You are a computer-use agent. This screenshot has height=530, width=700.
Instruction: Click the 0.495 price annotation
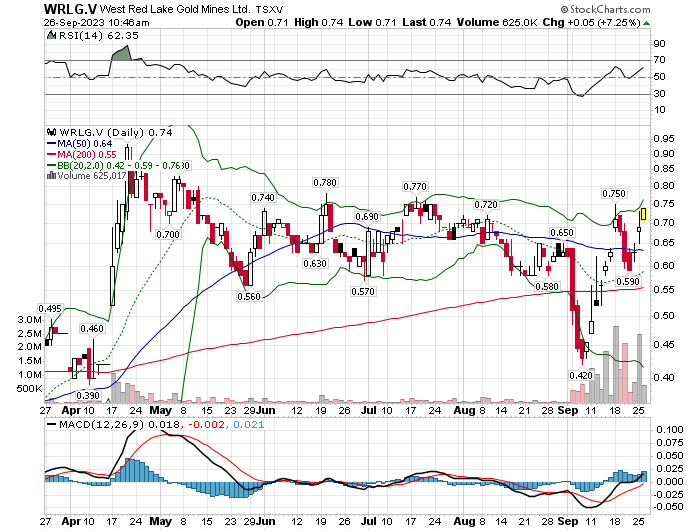tap(50, 309)
